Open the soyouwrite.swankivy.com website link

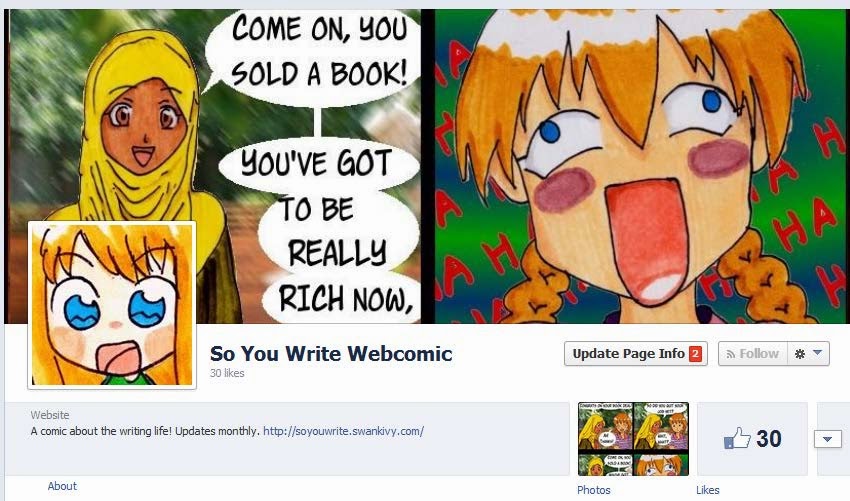343,431
